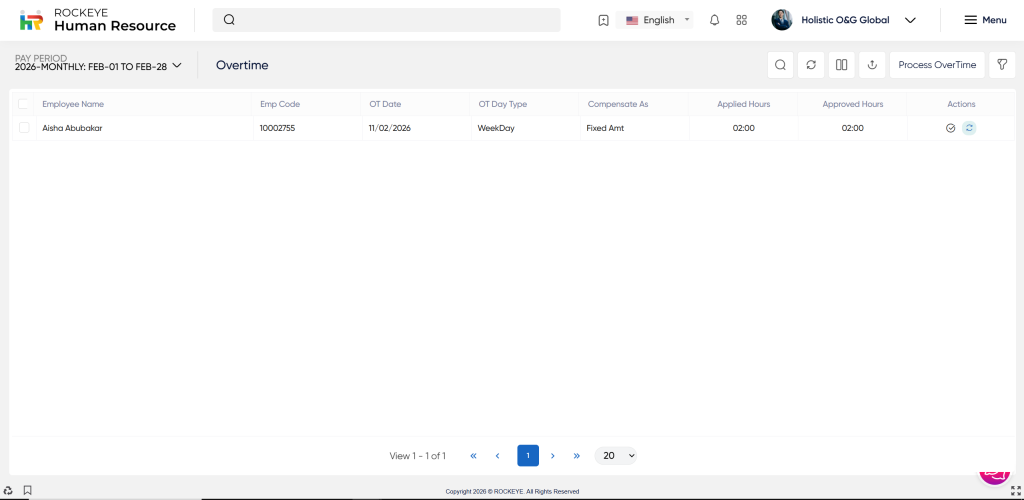This screenshot has height=500, width=1024.
Task: Open the filter funnel icon
Action: point(1001,65)
